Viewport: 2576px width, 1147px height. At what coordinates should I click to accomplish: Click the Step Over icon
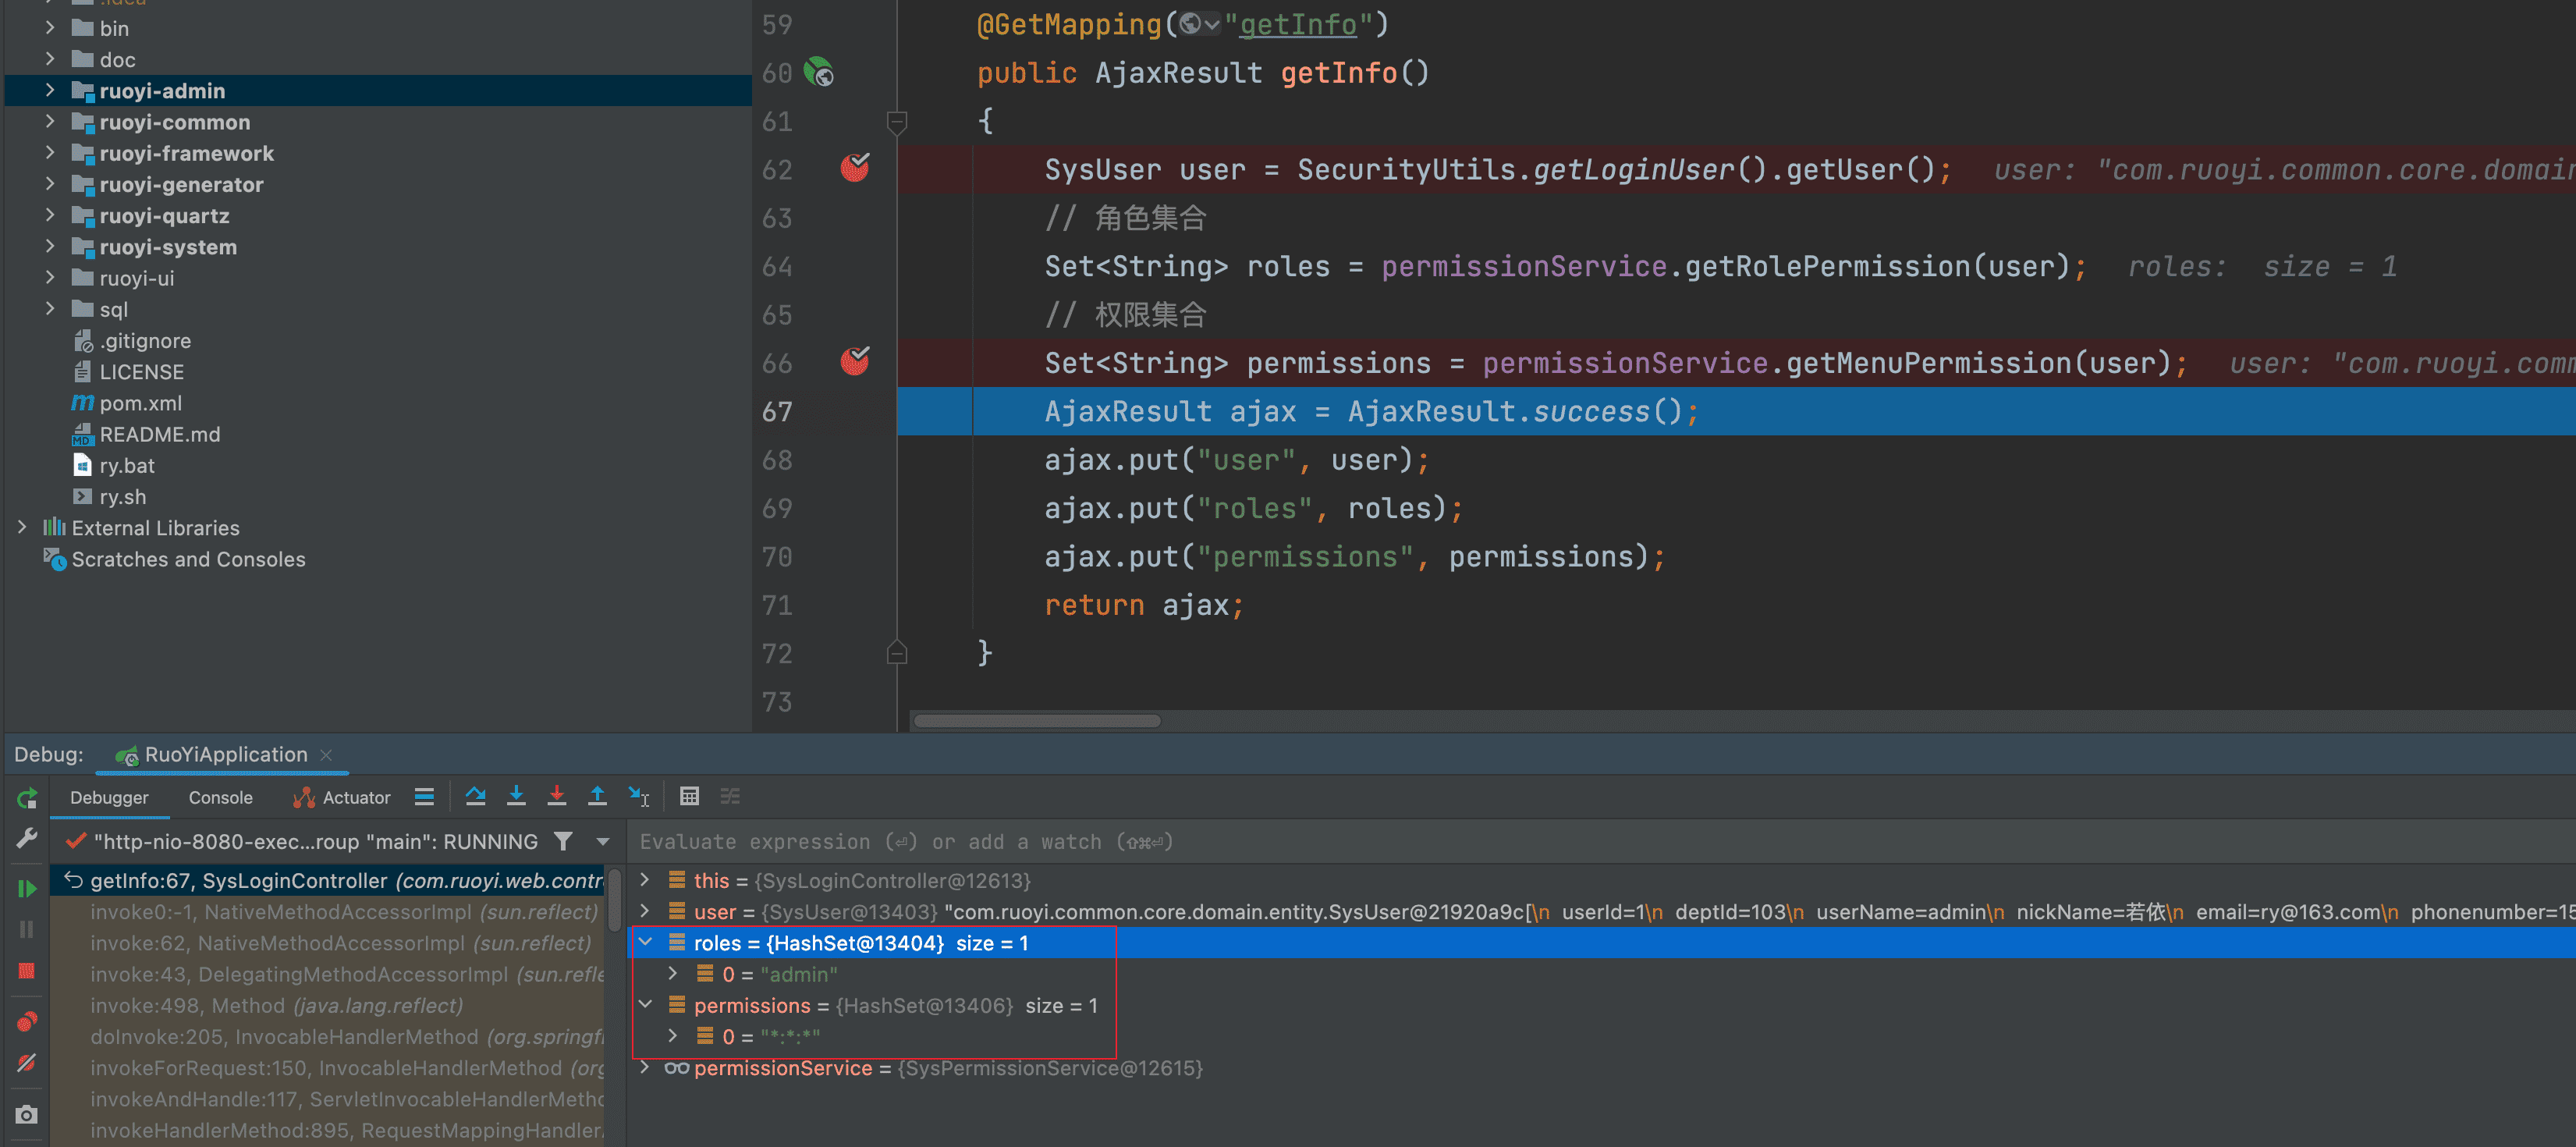click(476, 797)
